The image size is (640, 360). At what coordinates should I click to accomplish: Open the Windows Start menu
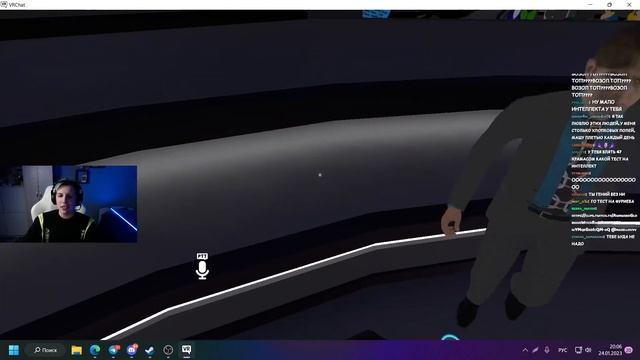[x=13, y=350]
